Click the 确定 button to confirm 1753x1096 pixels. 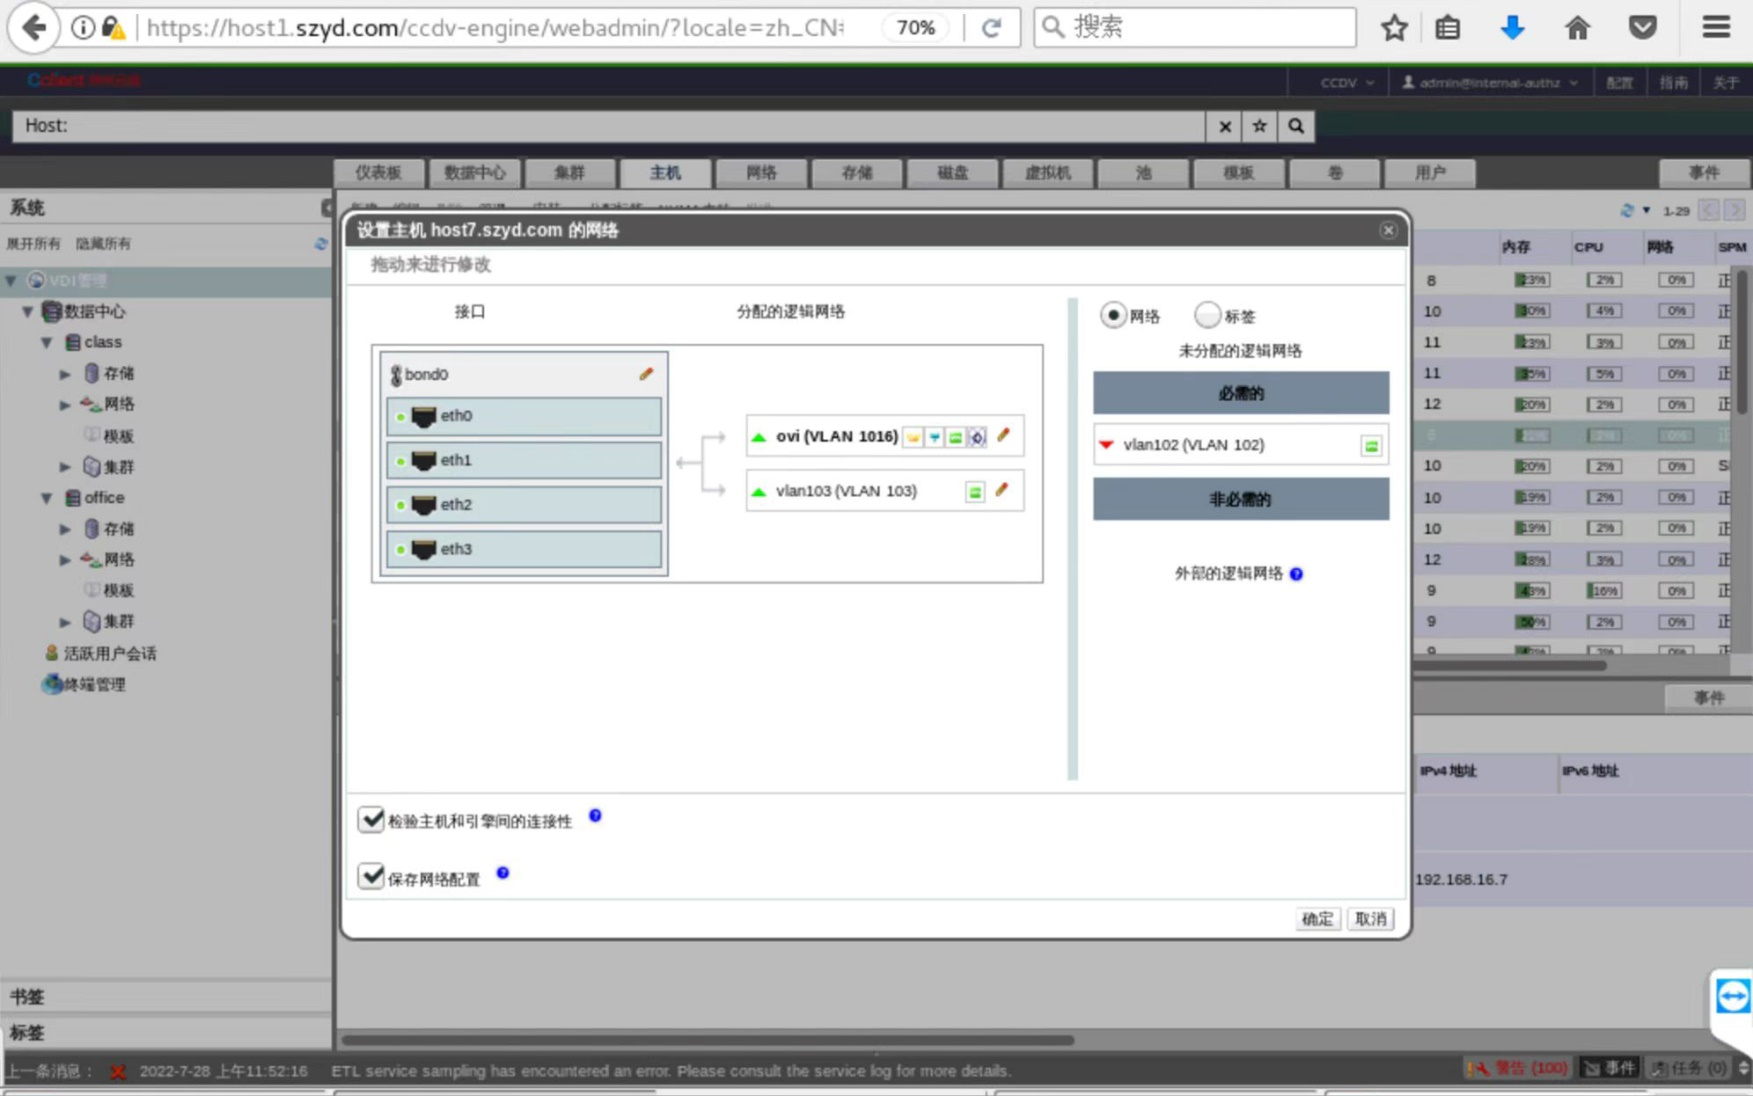pyautogui.click(x=1316, y=919)
